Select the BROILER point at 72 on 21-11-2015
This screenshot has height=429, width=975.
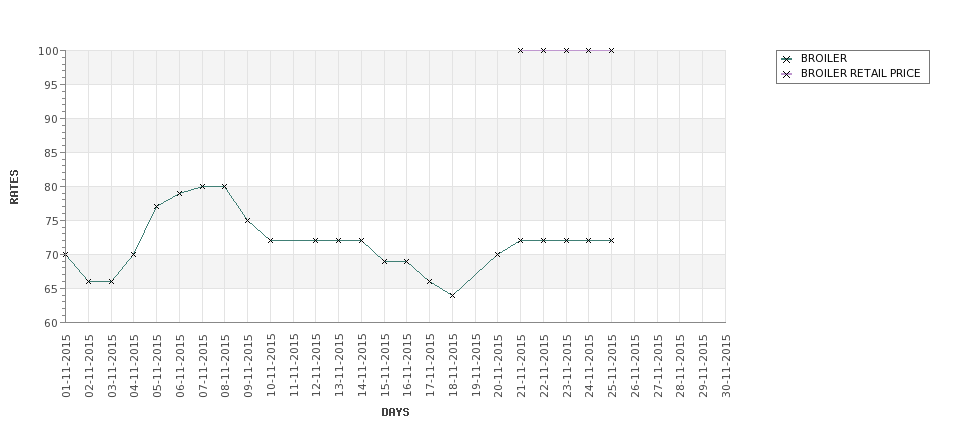click(x=520, y=241)
